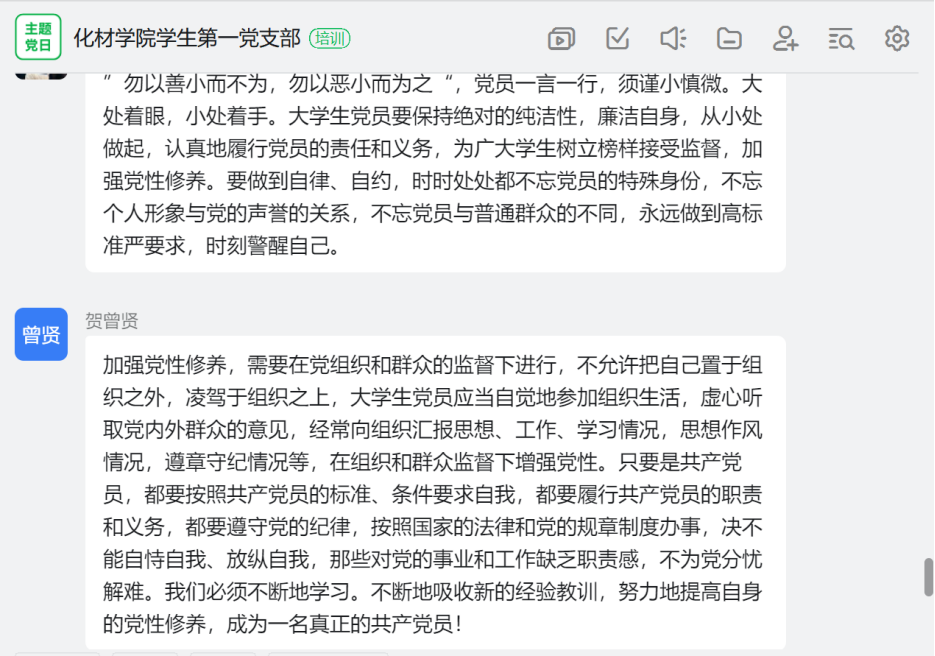Viewport: 935px width, 656px height.
Task: Open group announcements speaker icon
Action: (x=673, y=39)
